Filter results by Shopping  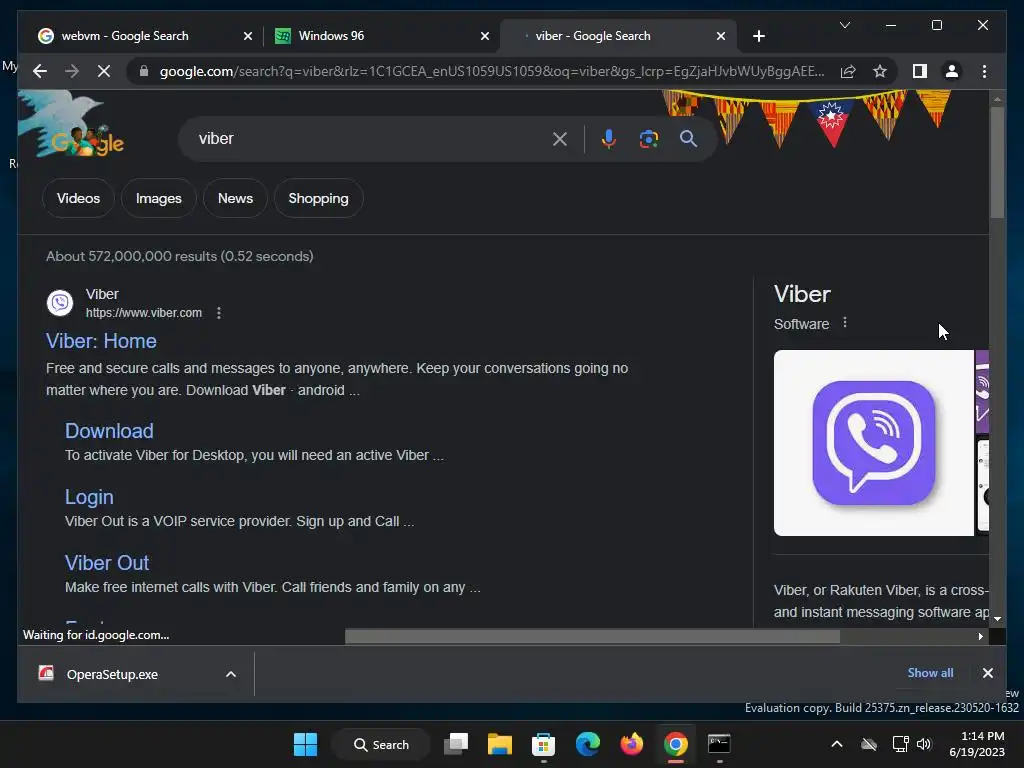tap(319, 198)
